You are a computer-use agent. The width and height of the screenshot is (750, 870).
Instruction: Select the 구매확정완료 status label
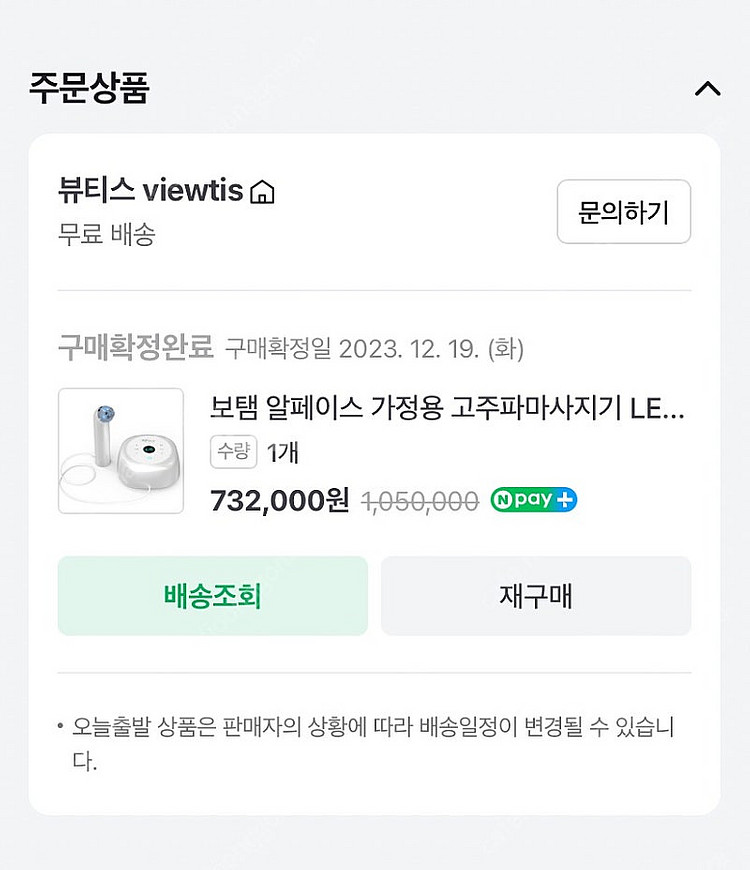click(x=136, y=348)
